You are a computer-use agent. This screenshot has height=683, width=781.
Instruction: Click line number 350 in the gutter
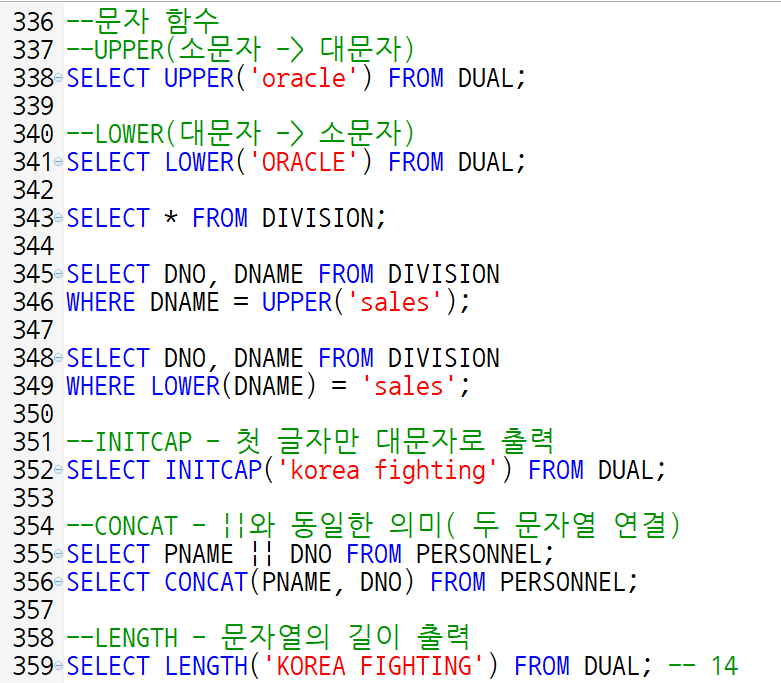[33, 414]
